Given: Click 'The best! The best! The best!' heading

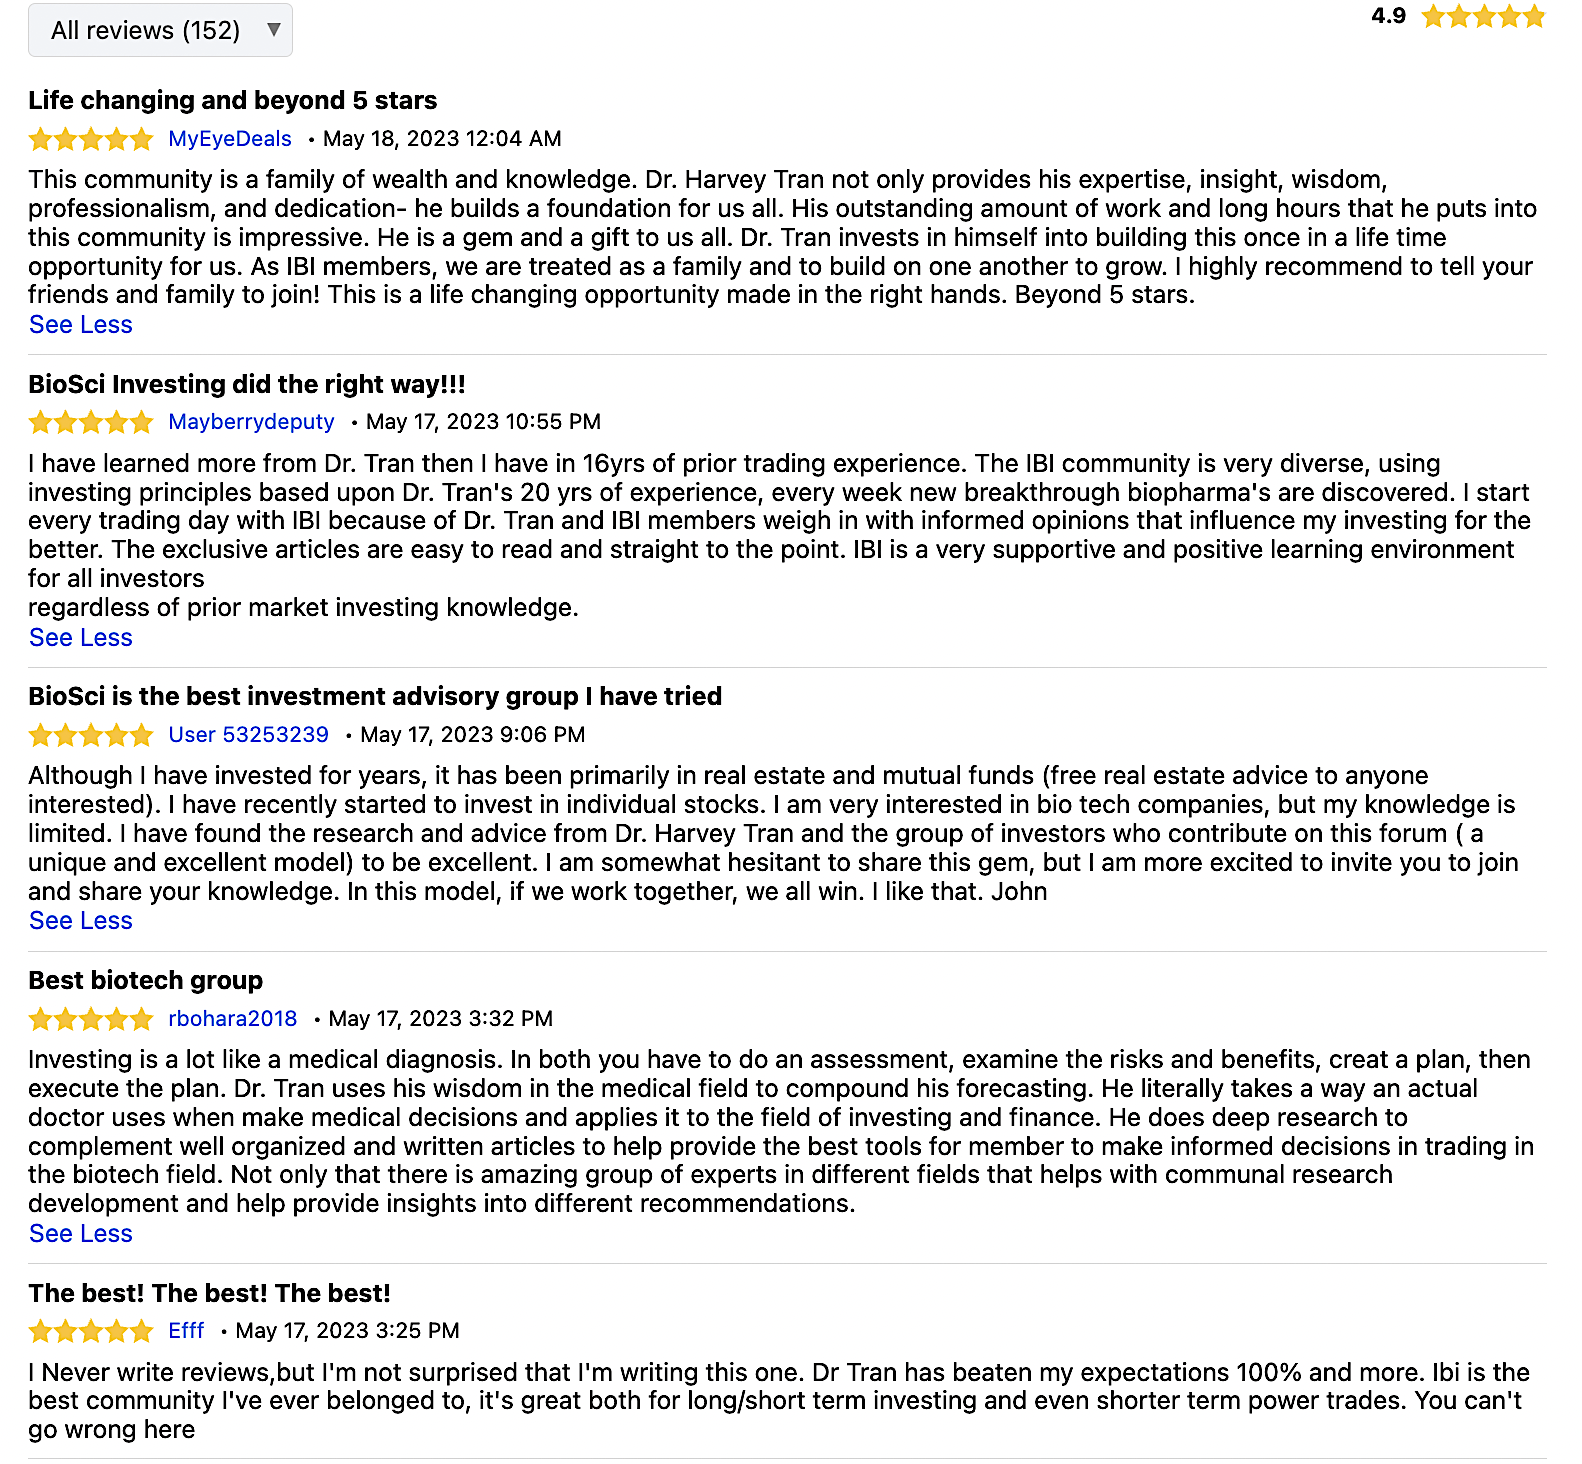Looking at the screenshot, I should [210, 1293].
